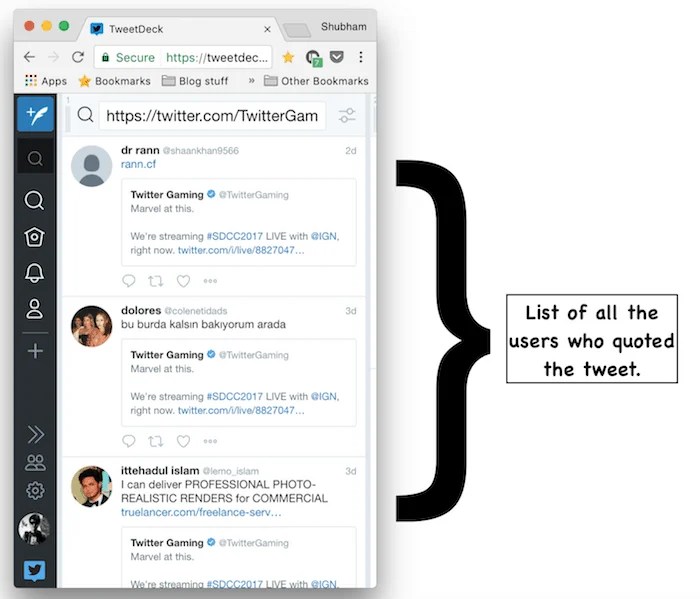Viewport: 700px width, 599px height.
Task: Click the Pocket extension icon
Action: pyautogui.click(x=337, y=57)
